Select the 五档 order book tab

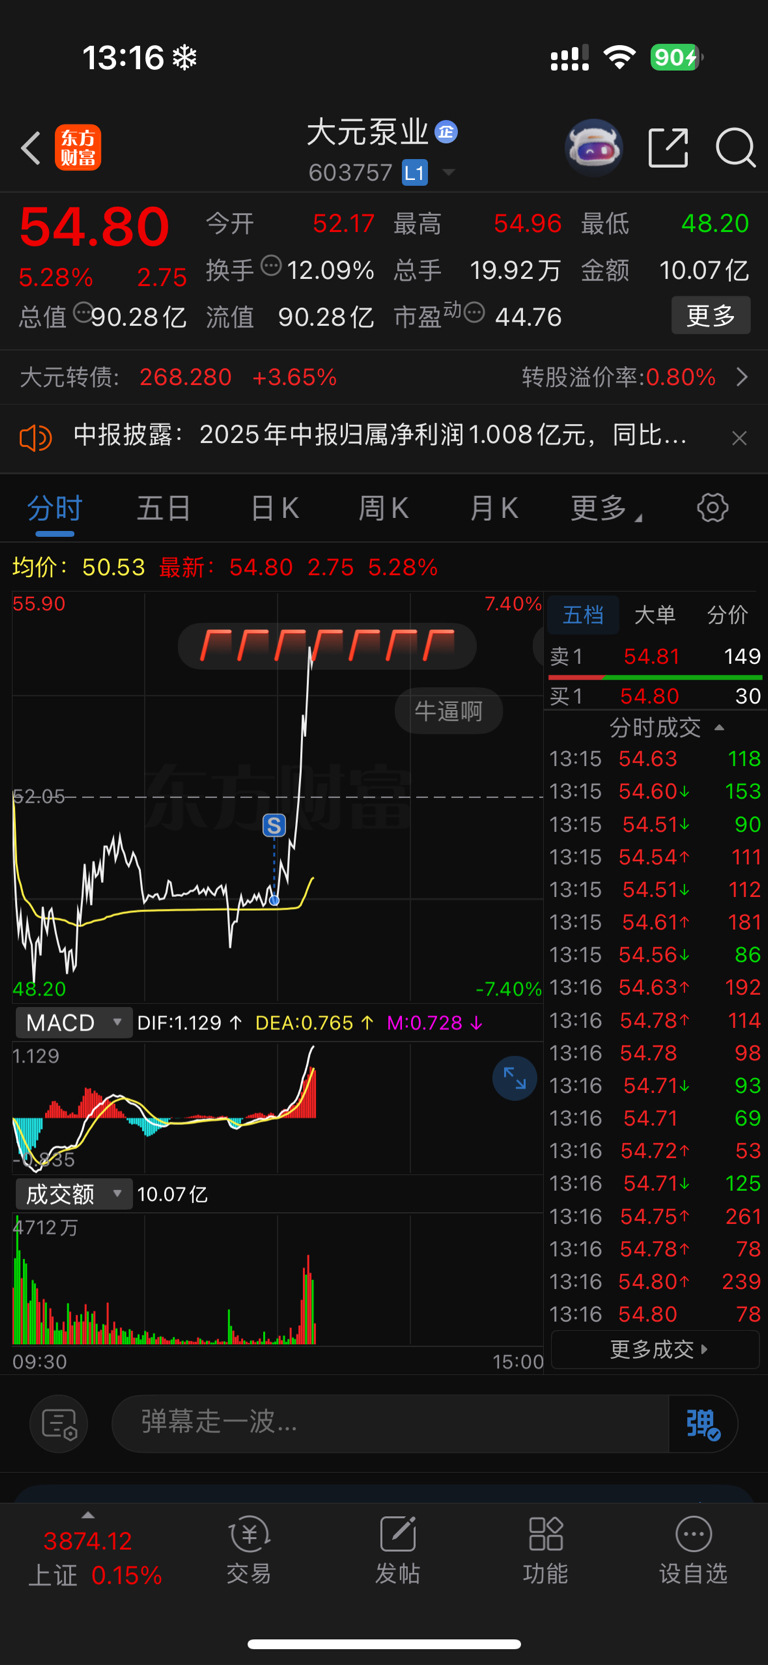[x=583, y=614]
